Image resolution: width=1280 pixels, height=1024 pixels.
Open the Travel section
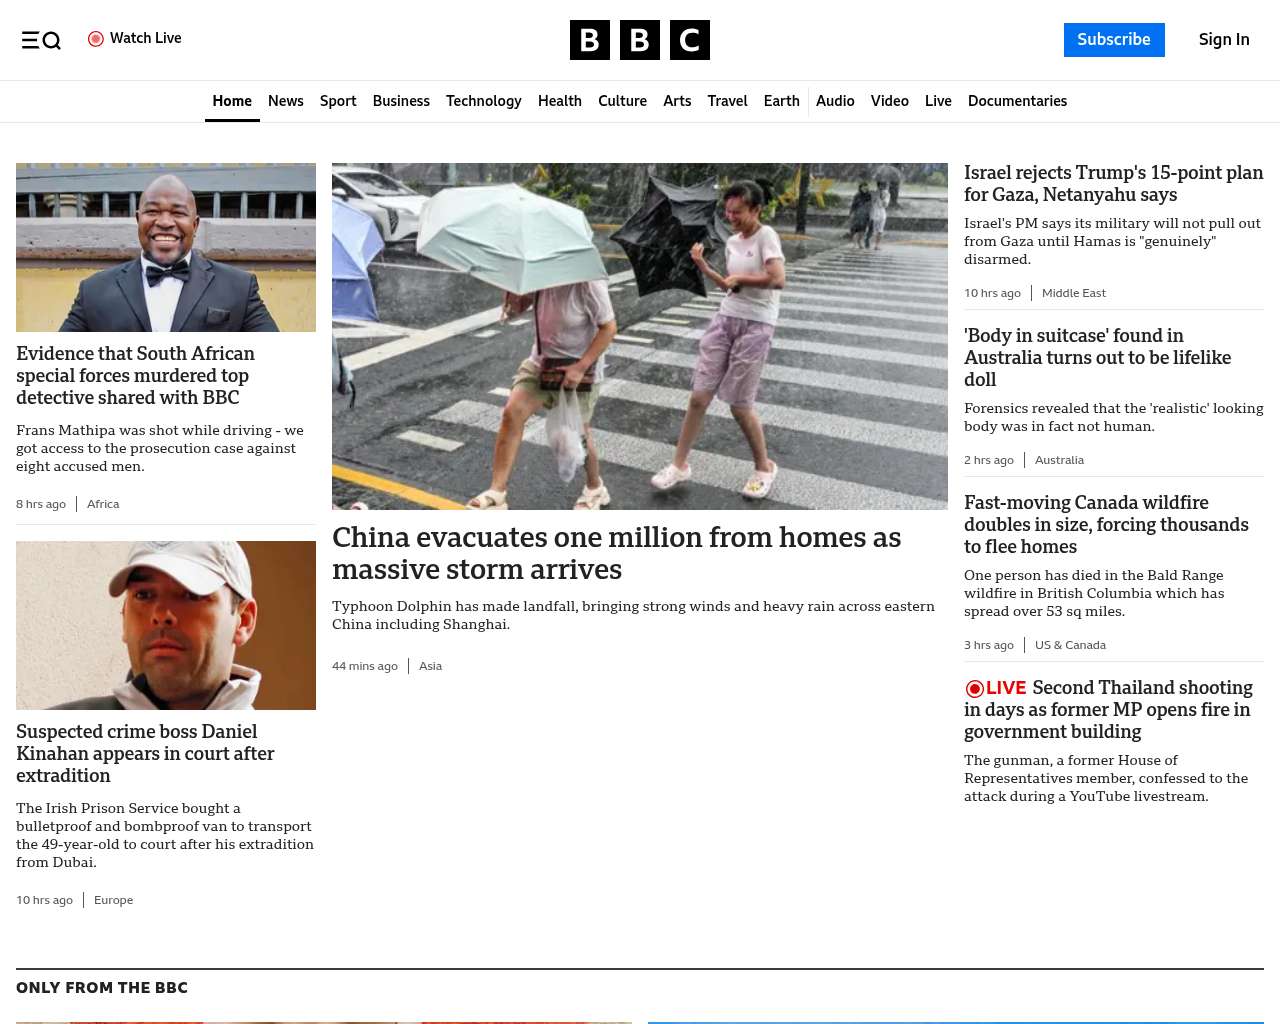pos(727,101)
